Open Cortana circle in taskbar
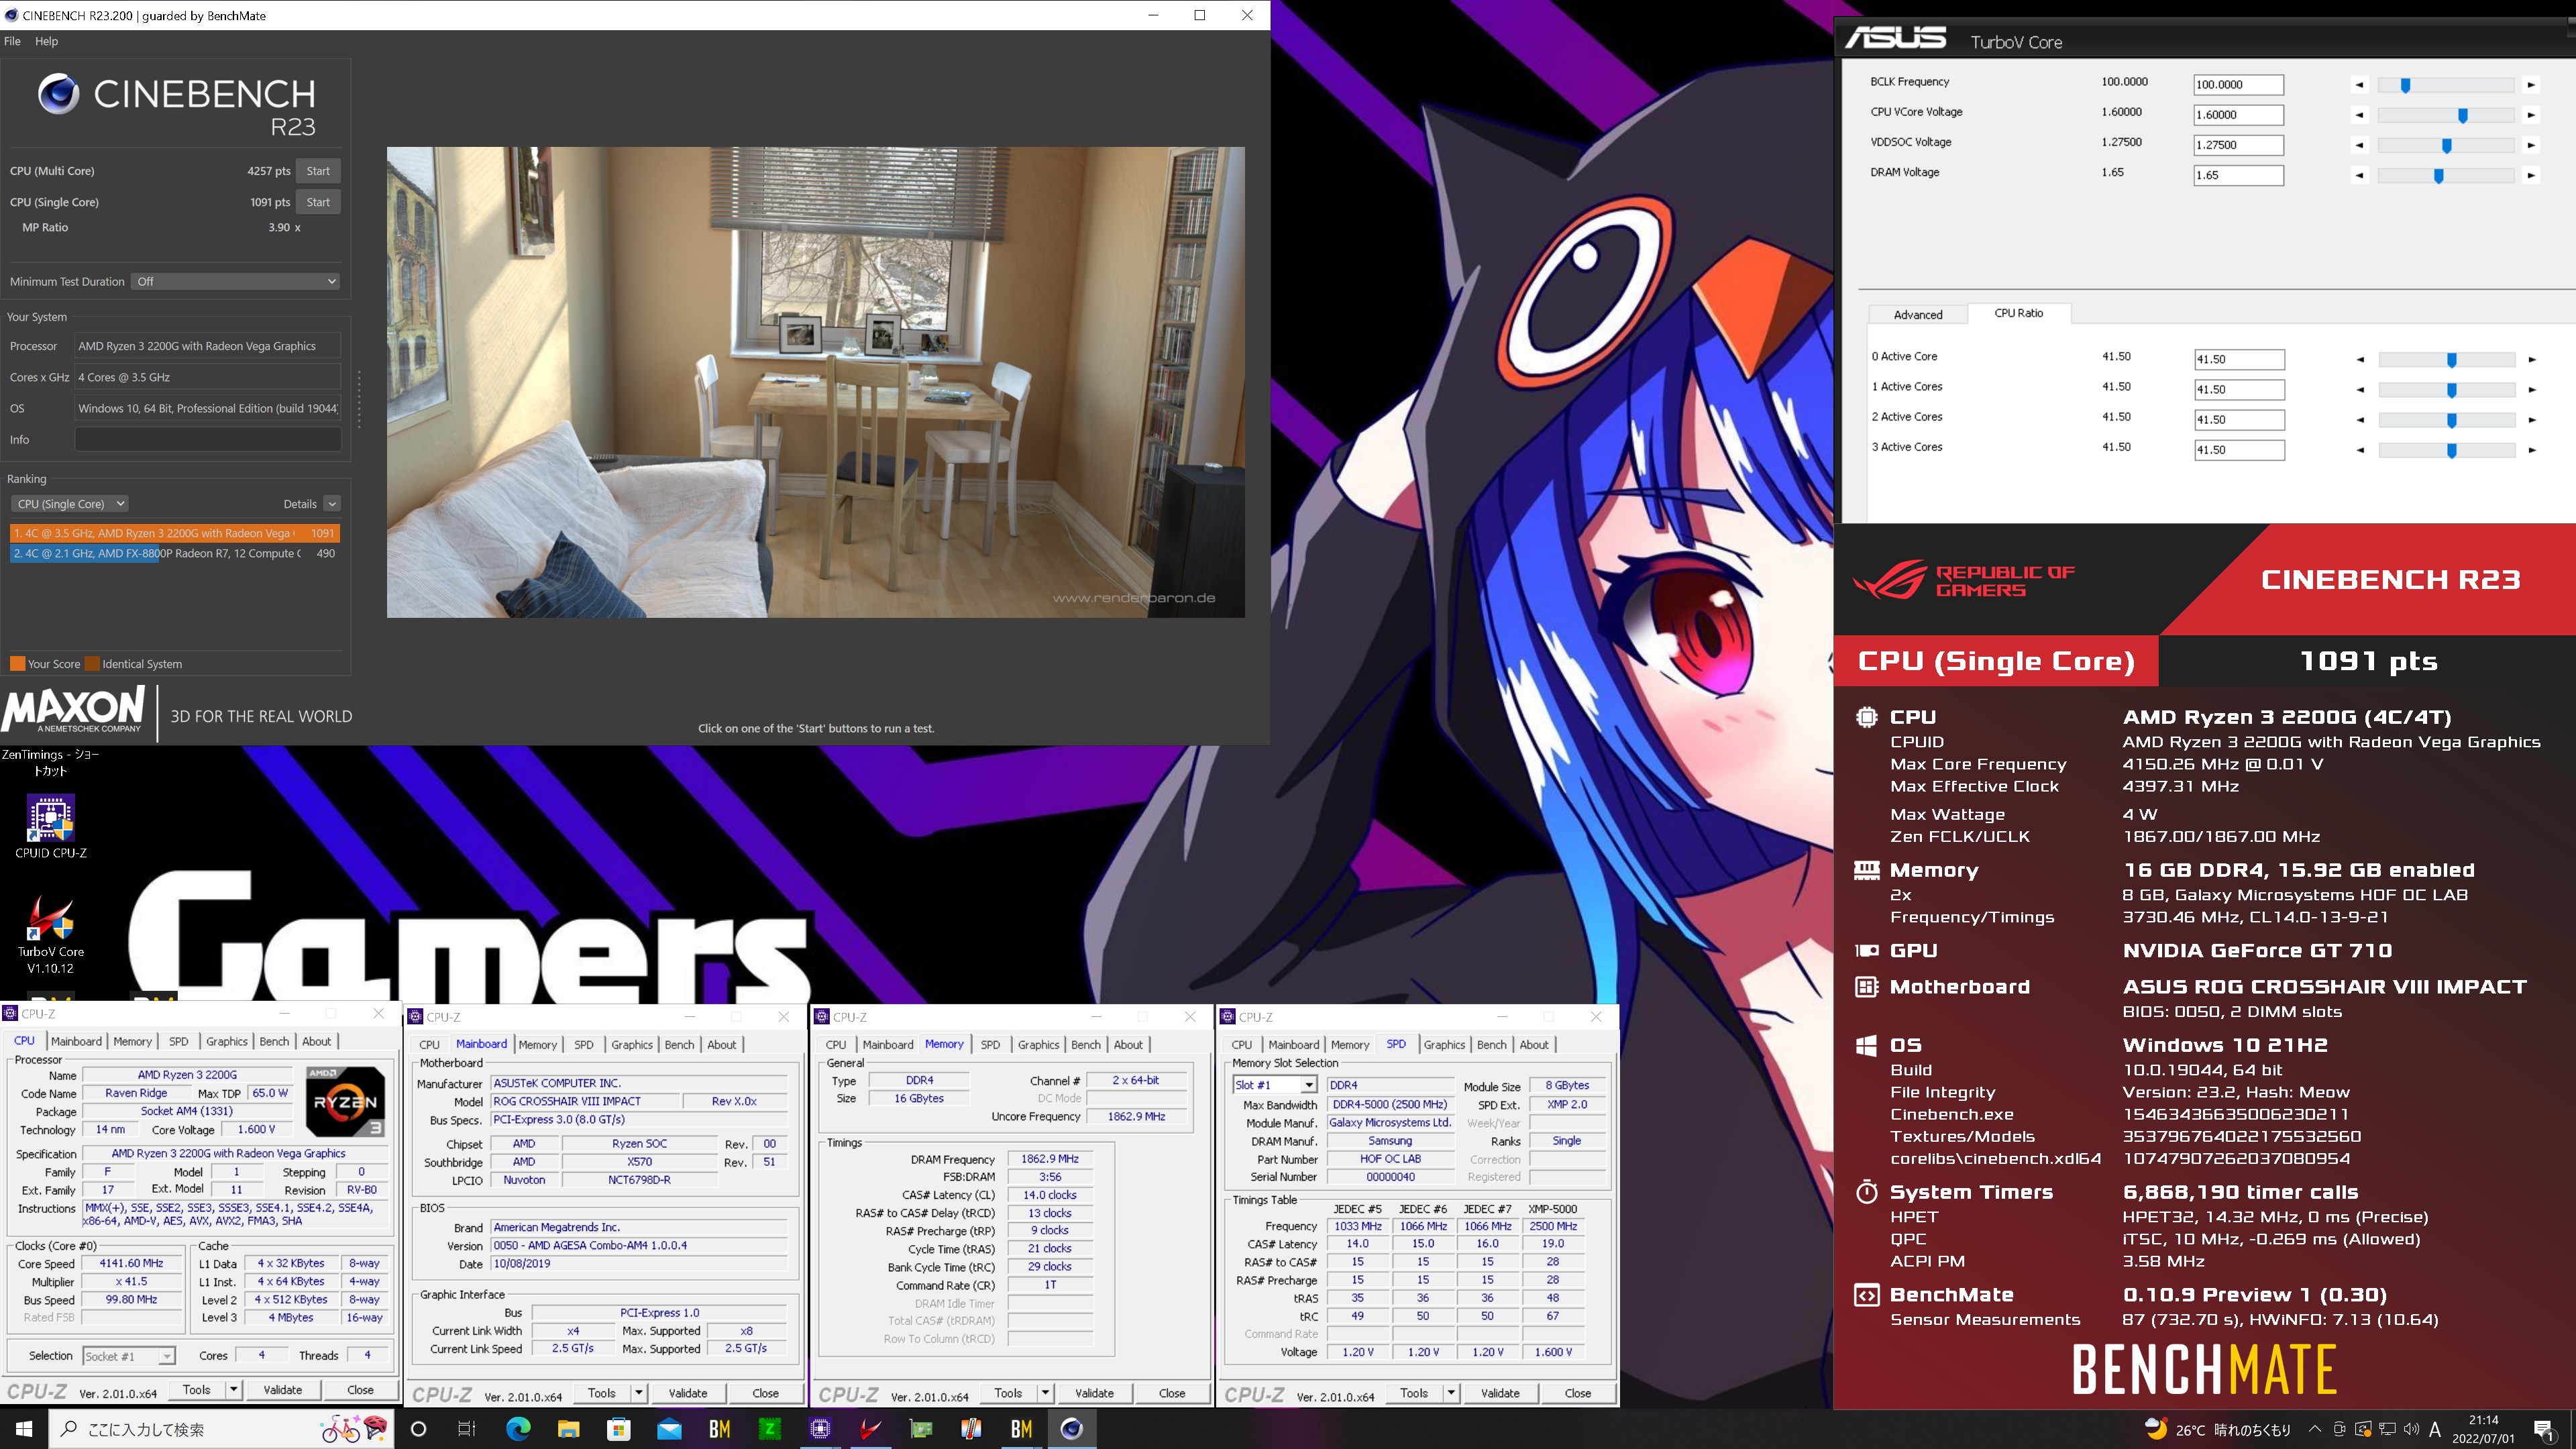Screen dimensions: 2576x1449 point(418,1429)
